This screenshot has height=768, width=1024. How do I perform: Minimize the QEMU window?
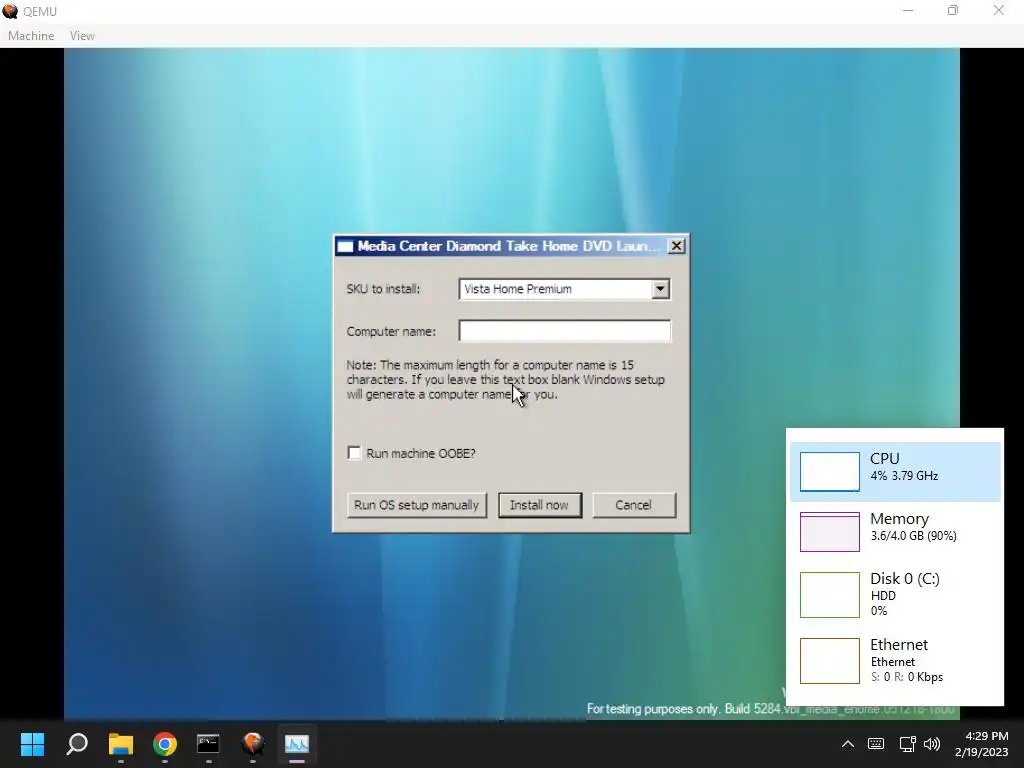click(908, 10)
